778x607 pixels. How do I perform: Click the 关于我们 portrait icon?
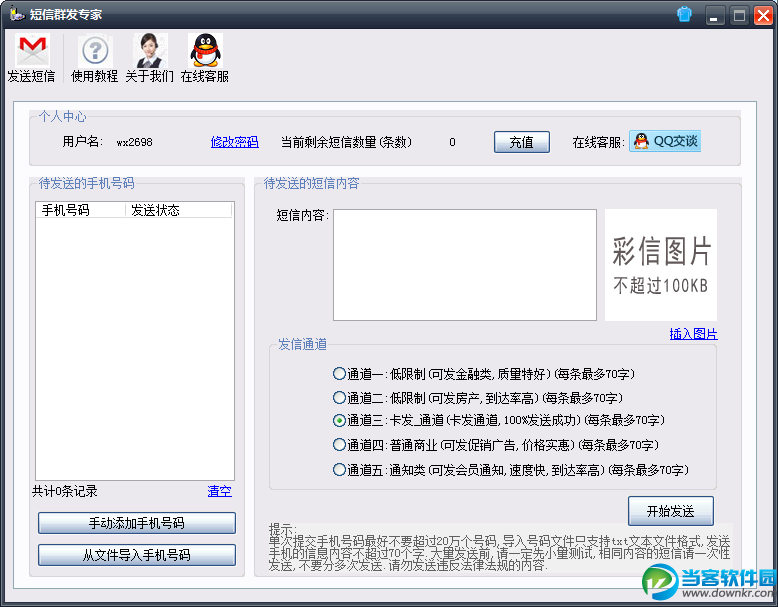150,50
